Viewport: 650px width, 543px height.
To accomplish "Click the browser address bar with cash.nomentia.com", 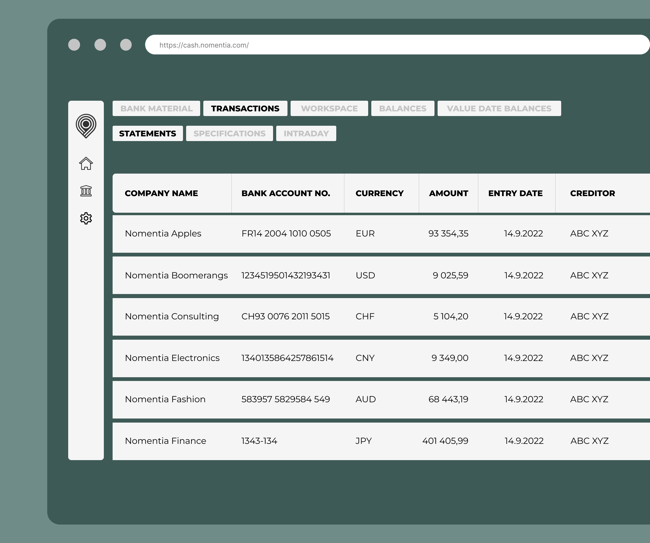I will [397, 45].
